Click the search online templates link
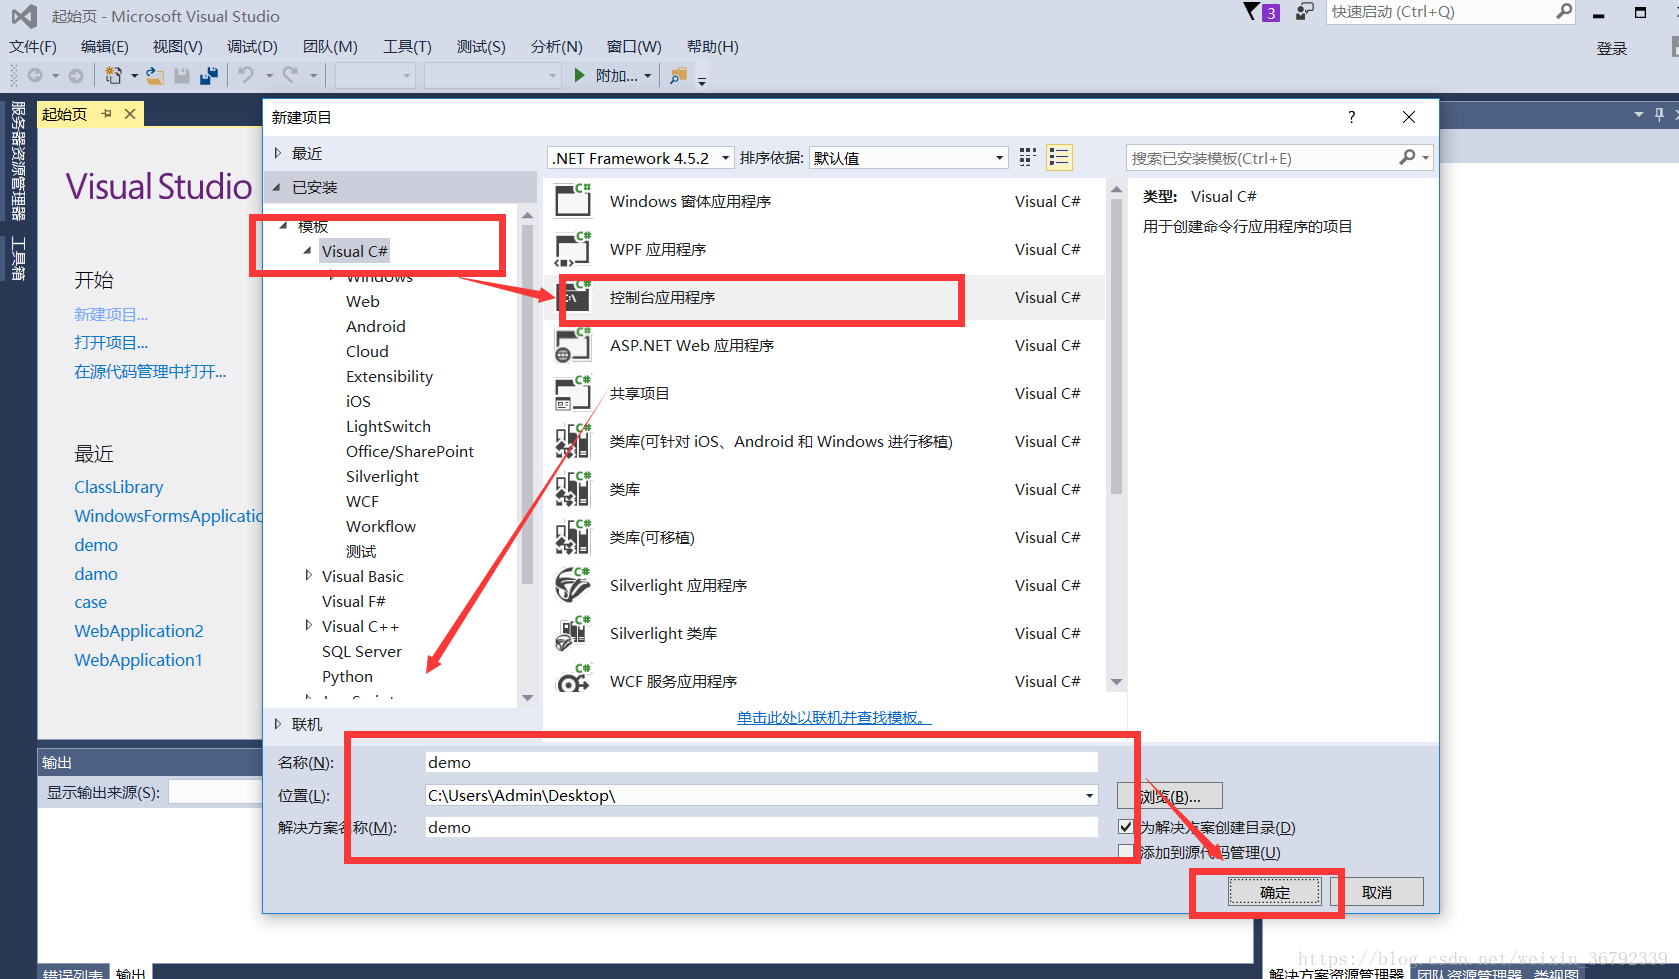This screenshot has width=1679, height=979. 834,717
